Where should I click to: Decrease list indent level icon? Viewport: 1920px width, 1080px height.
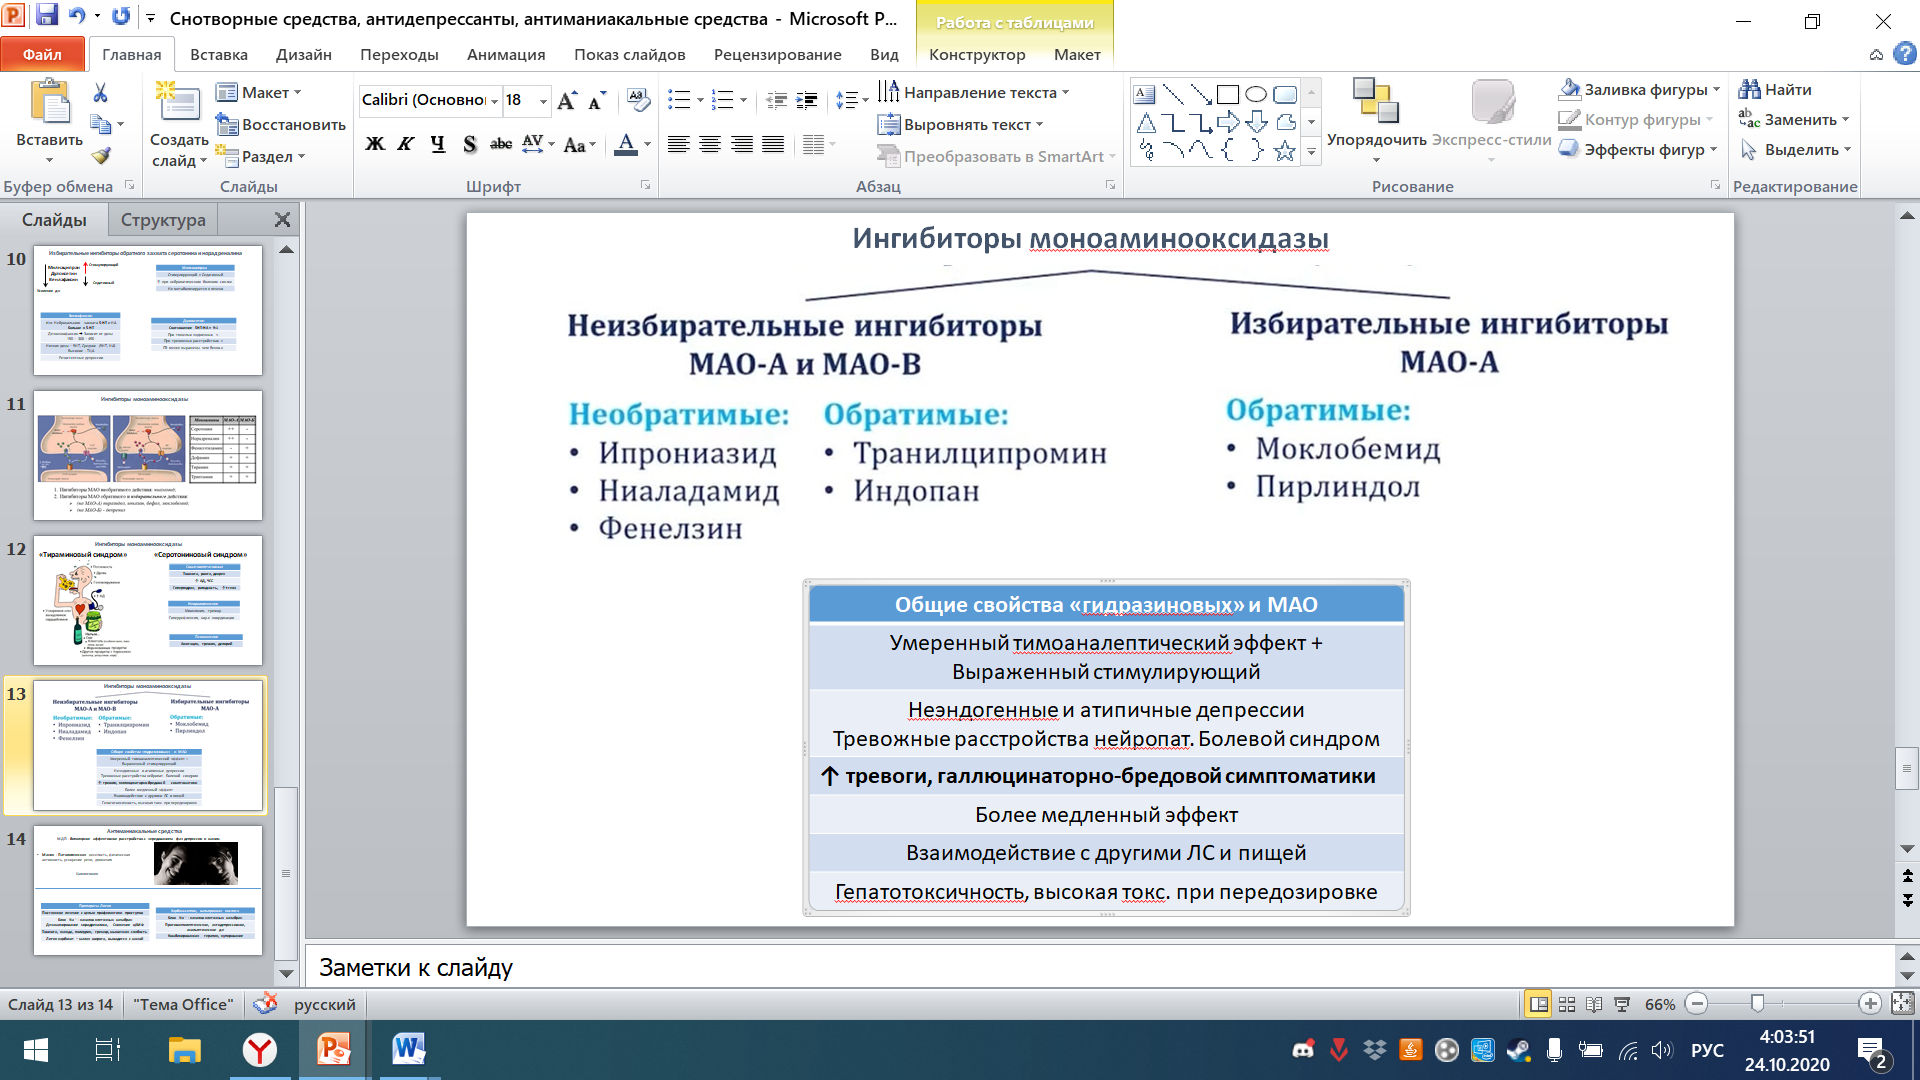(x=776, y=100)
